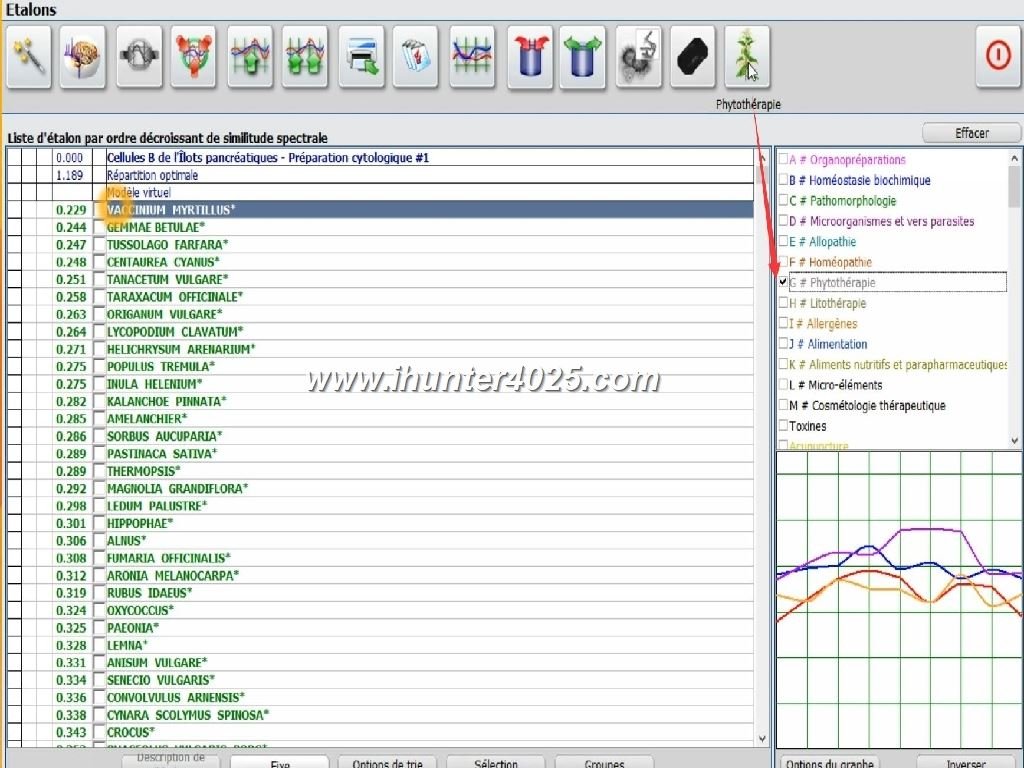Switch to the Fixe tab
This screenshot has width=1024, height=768.
coord(280,762)
